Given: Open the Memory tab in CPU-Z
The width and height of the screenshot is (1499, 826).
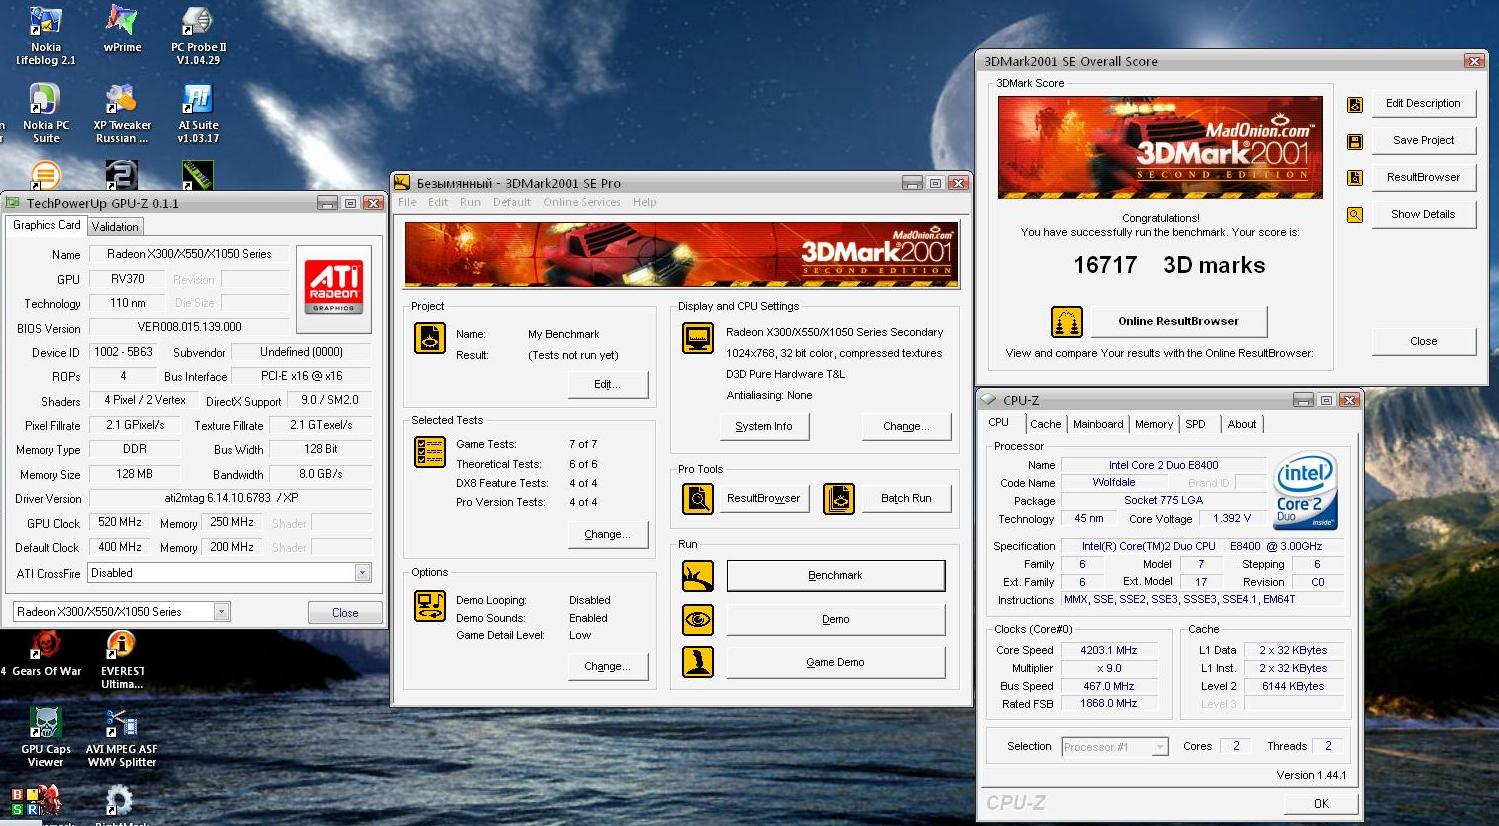Looking at the screenshot, I should point(1154,424).
